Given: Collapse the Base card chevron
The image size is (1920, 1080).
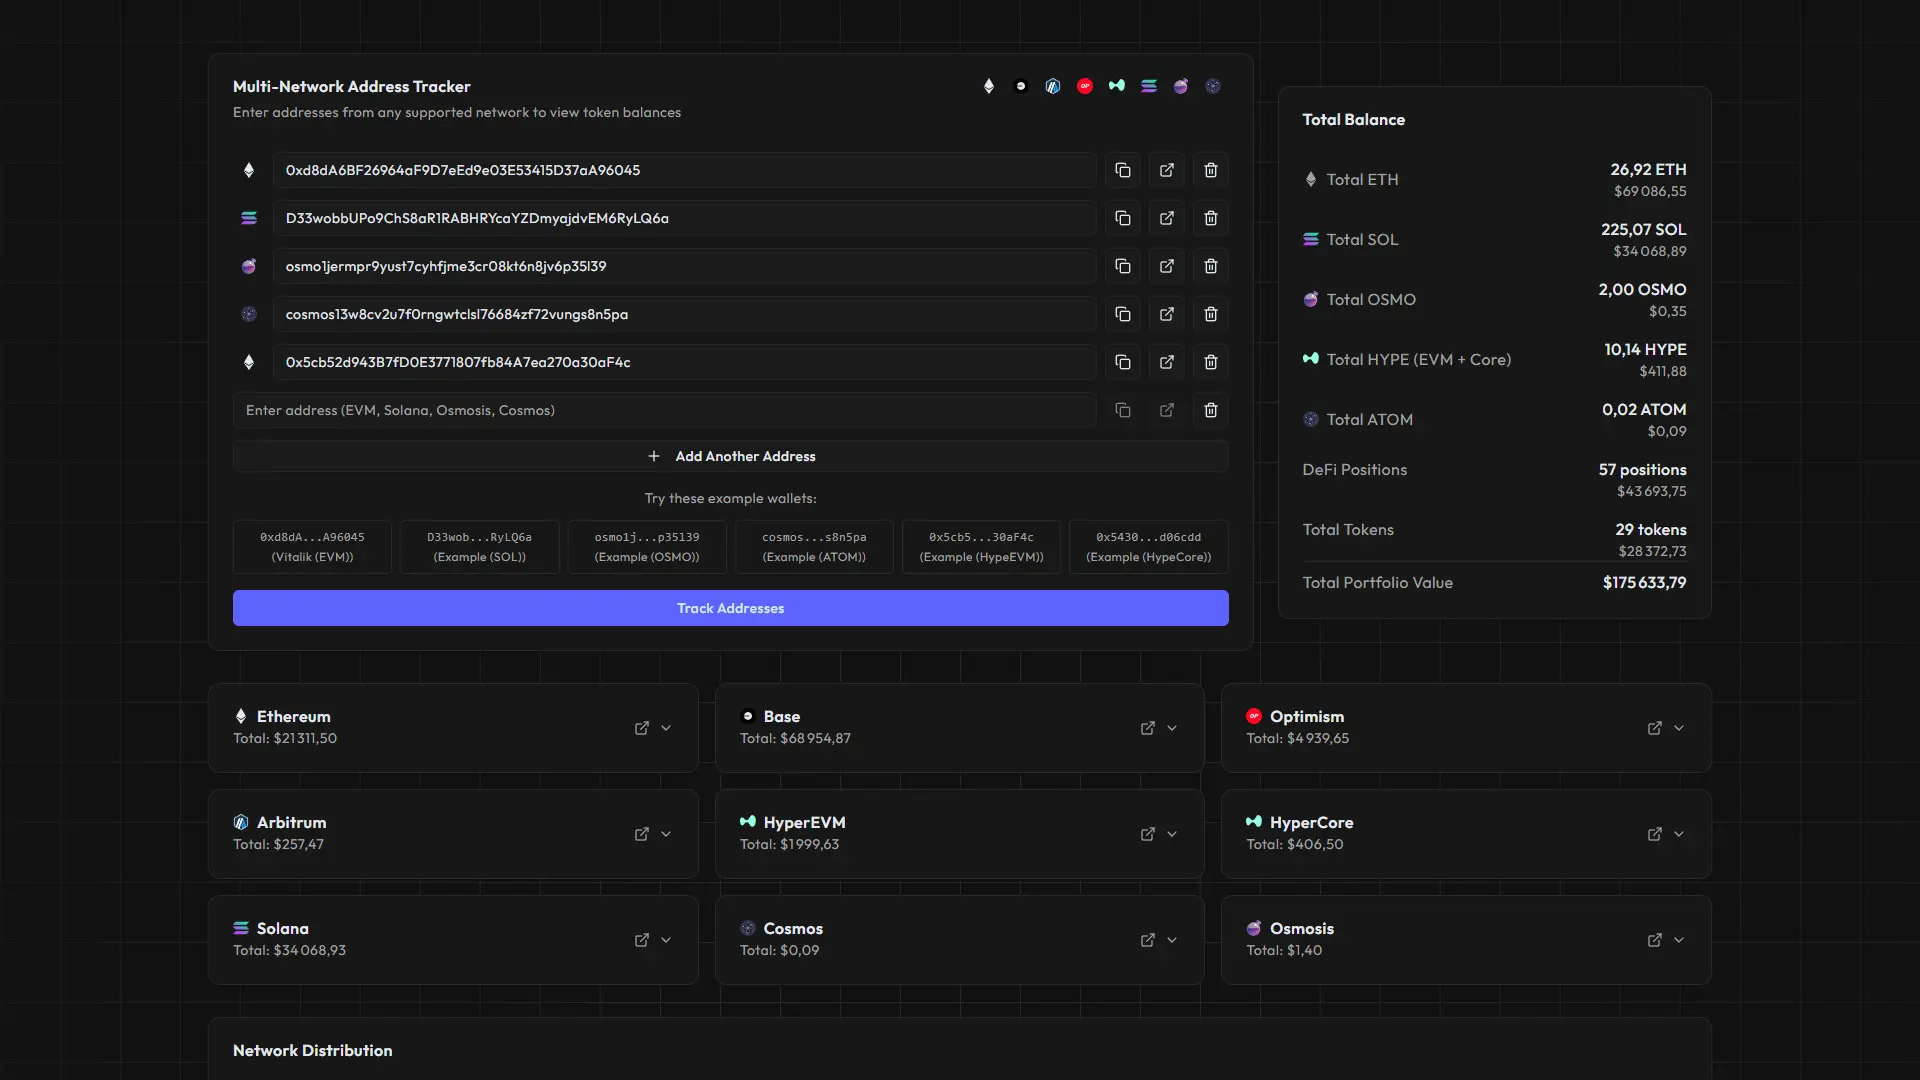Looking at the screenshot, I should pyautogui.click(x=1172, y=728).
